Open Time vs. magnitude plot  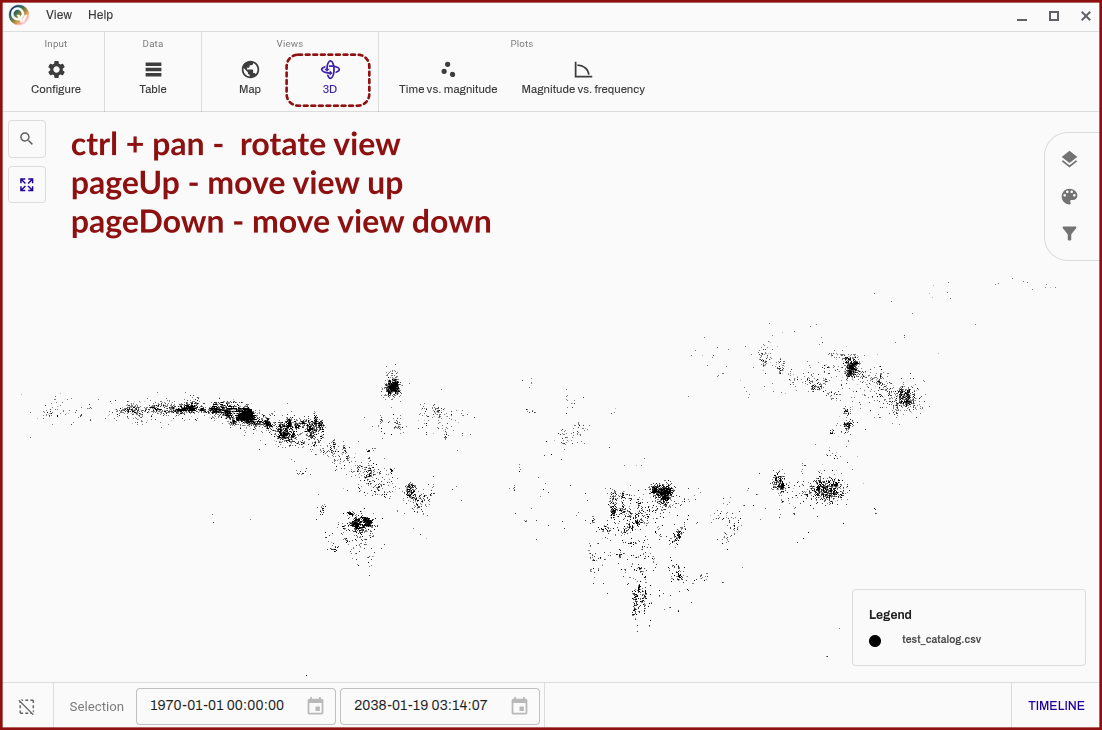coord(448,77)
